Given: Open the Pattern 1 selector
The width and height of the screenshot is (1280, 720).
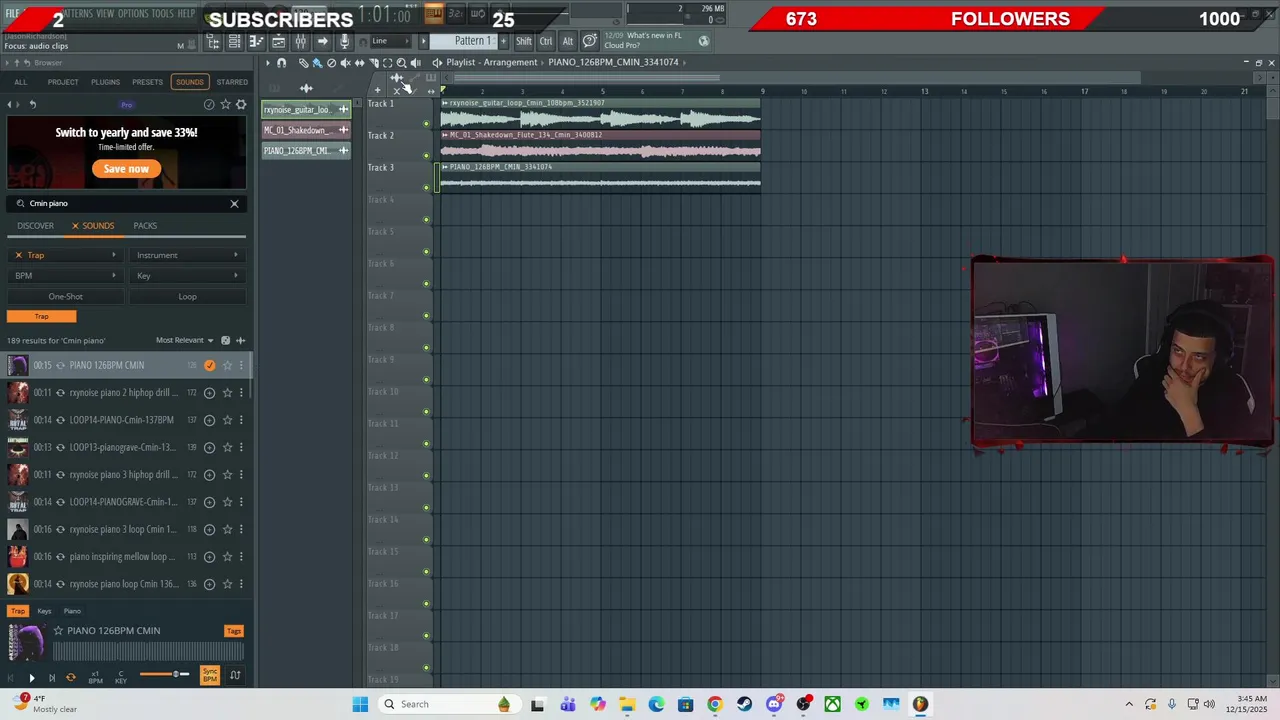Looking at the screenshot, I should (472, 41).
